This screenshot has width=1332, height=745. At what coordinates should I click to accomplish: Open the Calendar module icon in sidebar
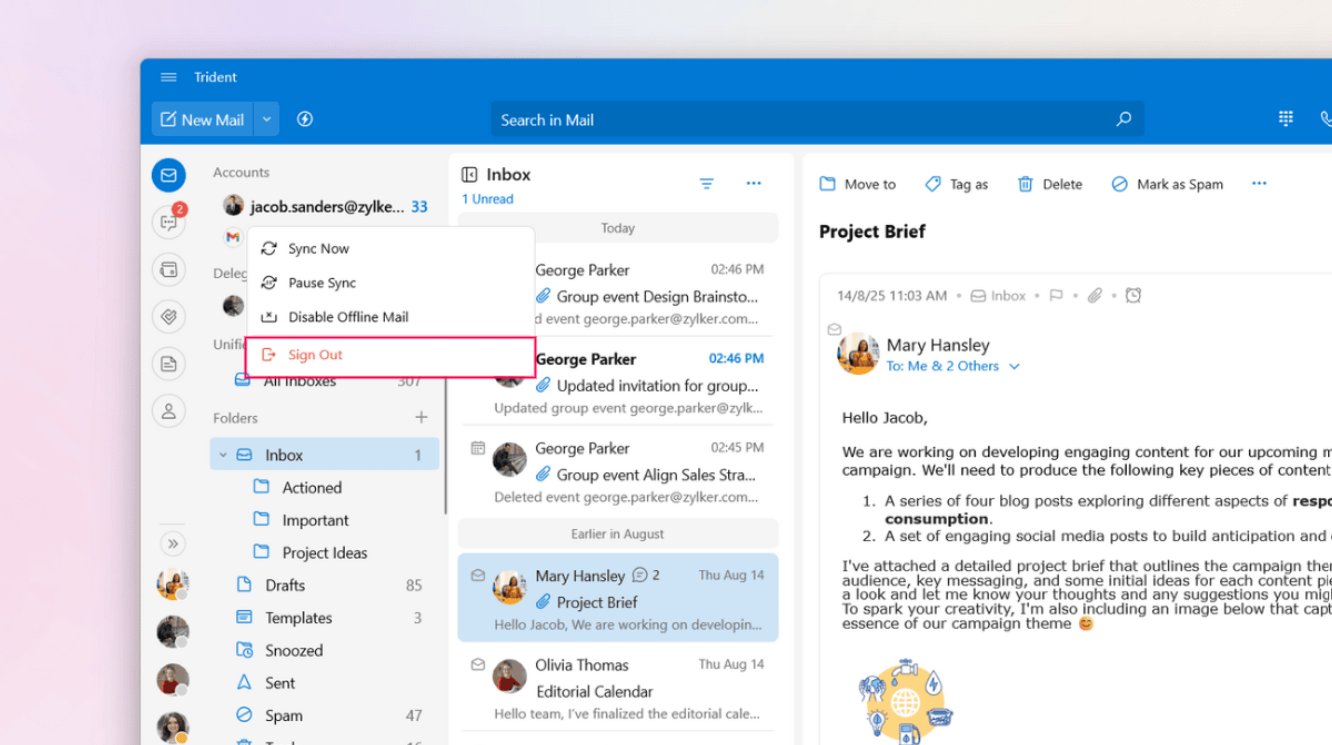[x=169, y=269]
